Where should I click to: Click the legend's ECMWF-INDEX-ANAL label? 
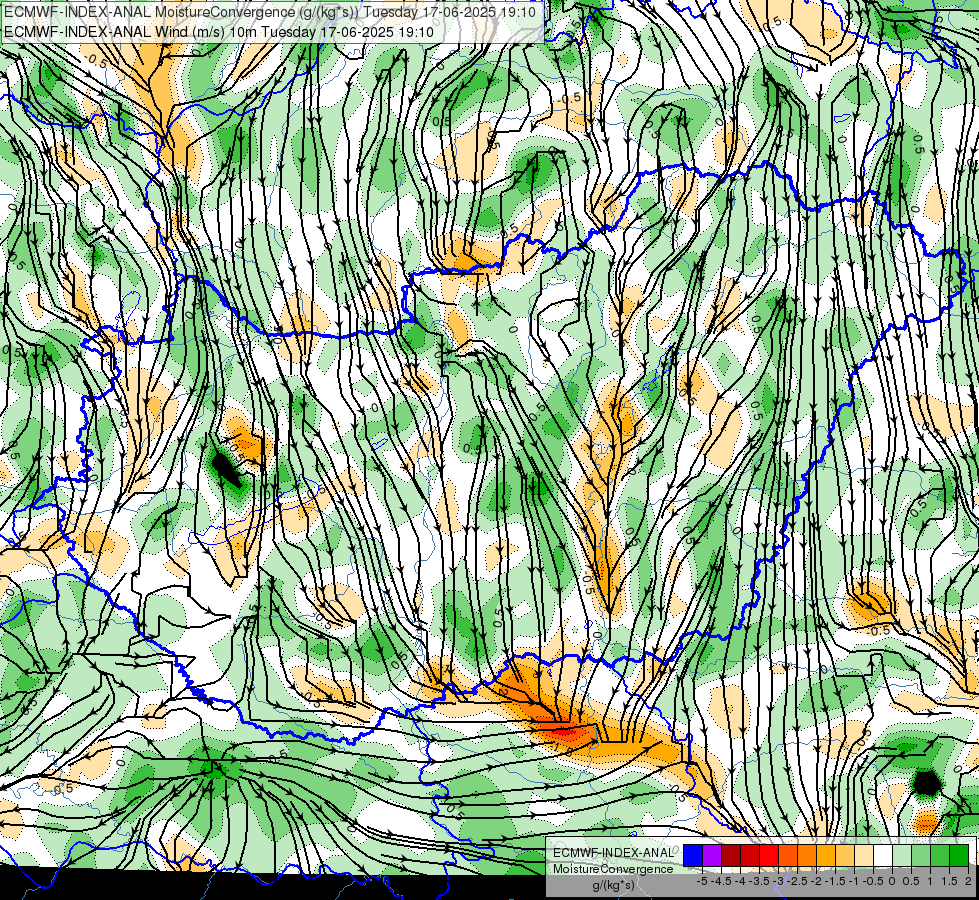click(x=614, y=853)
